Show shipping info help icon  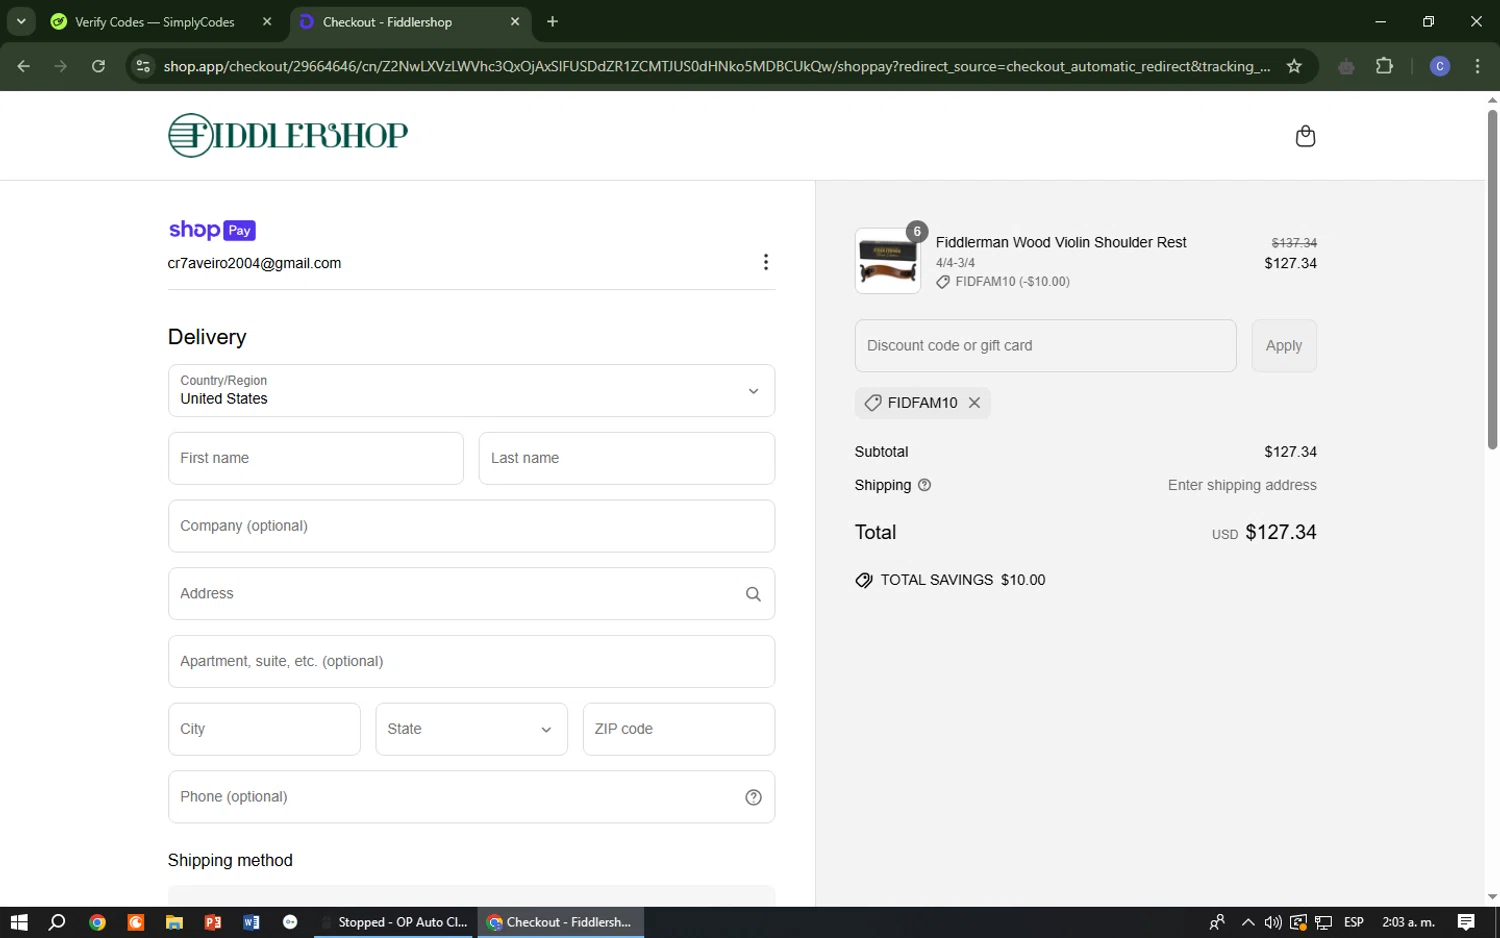[x=924, y=485]
